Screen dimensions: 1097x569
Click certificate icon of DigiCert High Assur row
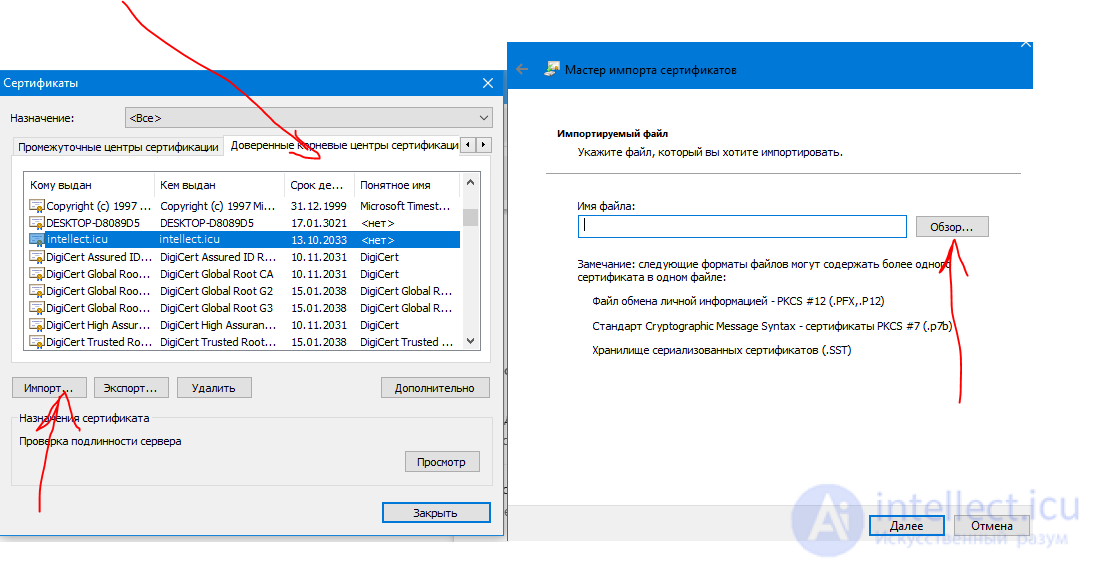[x=36, y=325]
